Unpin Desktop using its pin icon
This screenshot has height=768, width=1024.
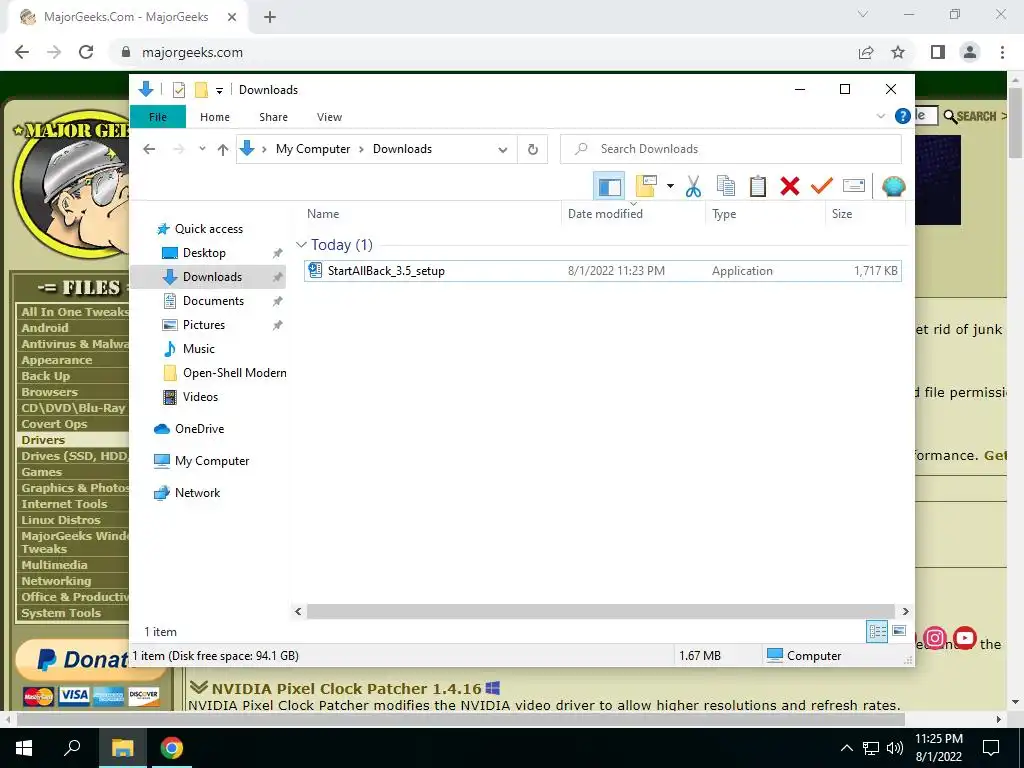(278, 253)
